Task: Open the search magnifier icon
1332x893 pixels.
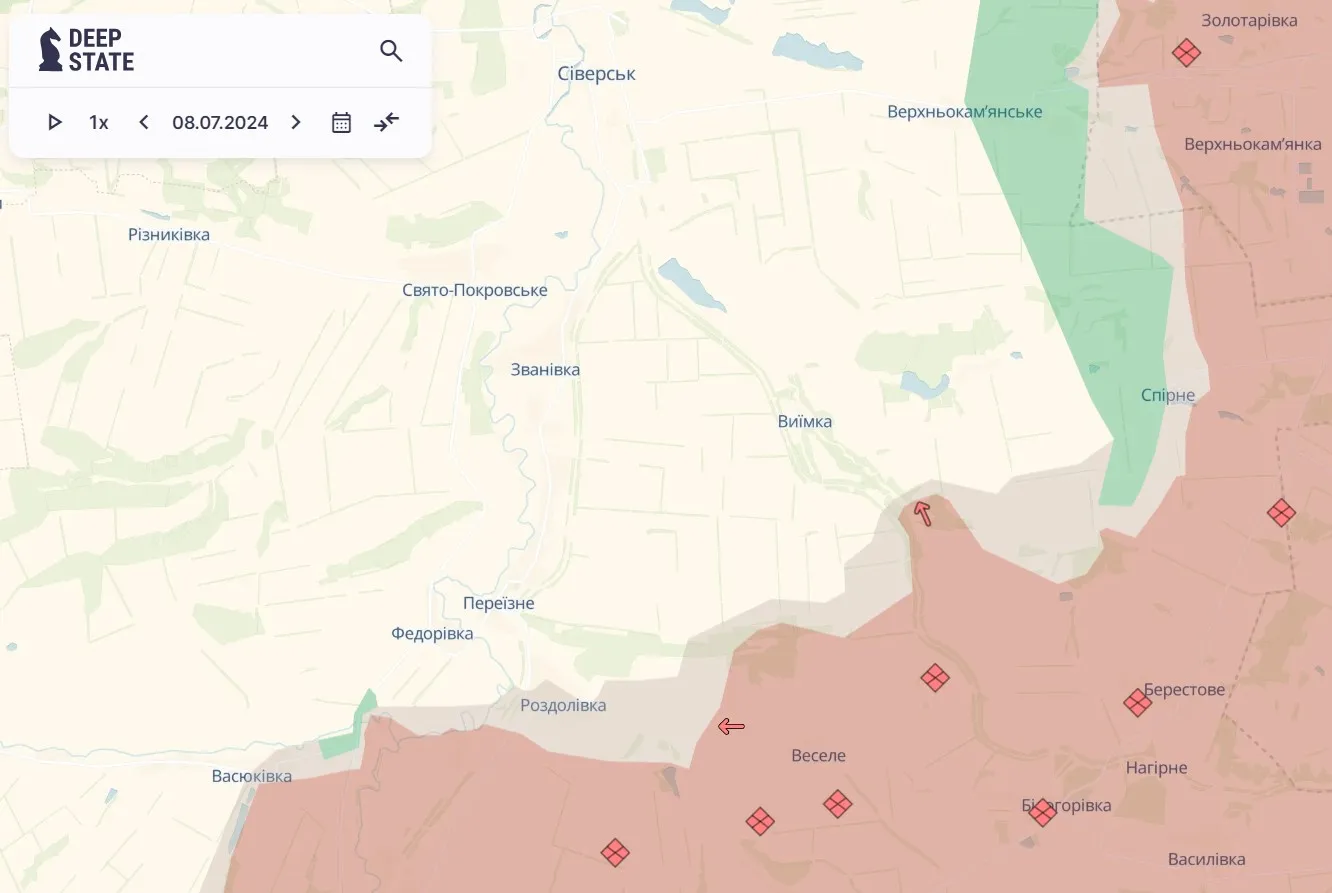Action: 391,51
